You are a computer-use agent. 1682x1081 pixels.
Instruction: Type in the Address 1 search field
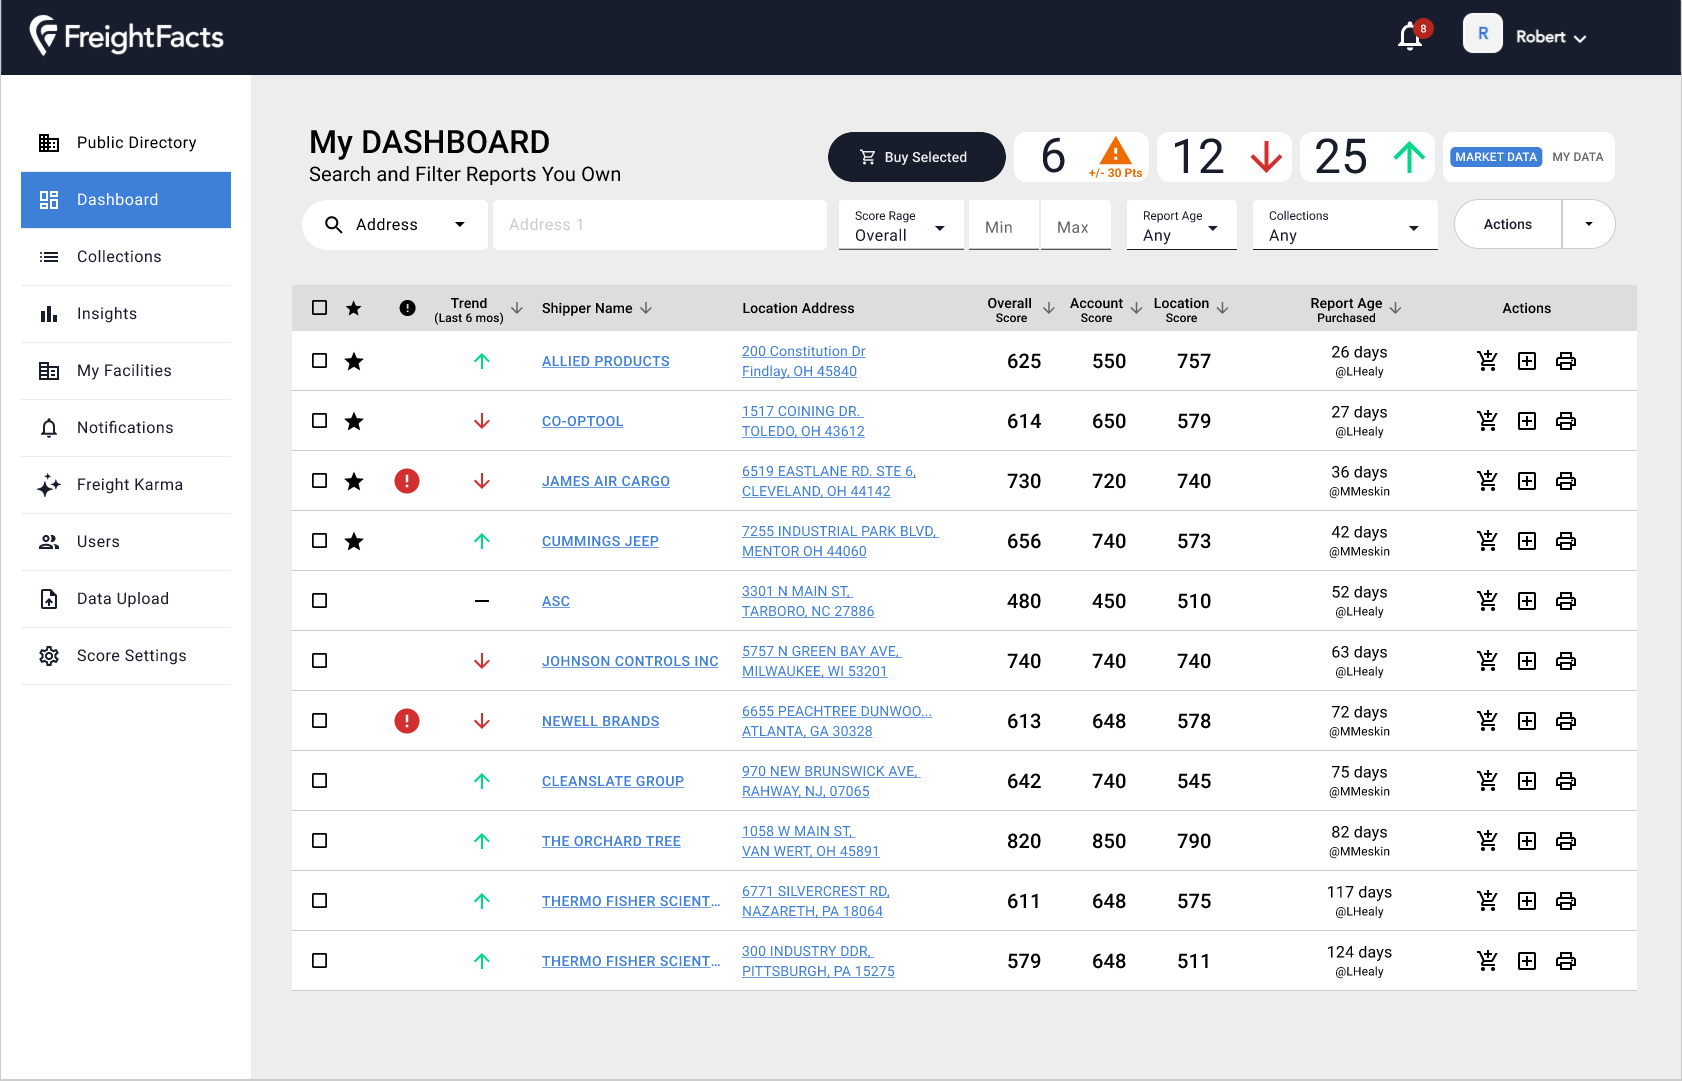[x=660, y=225]
